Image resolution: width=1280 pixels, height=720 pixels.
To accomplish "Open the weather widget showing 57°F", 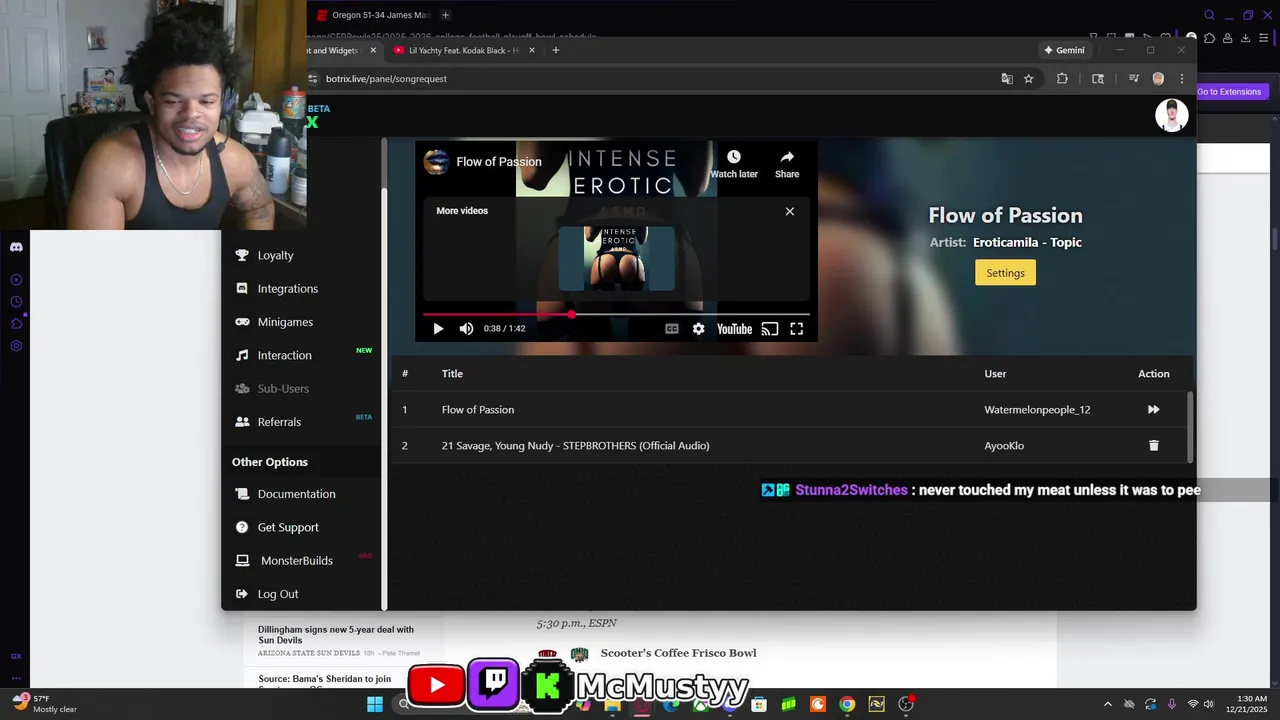I will point(44,704).
